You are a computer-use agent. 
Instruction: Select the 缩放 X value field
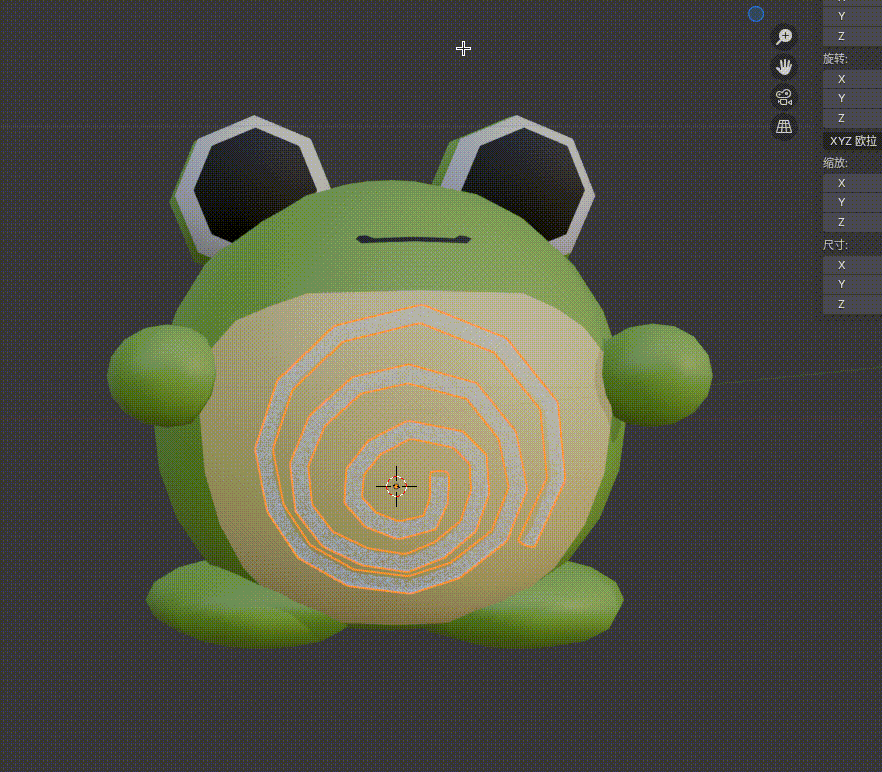[852, 183]
